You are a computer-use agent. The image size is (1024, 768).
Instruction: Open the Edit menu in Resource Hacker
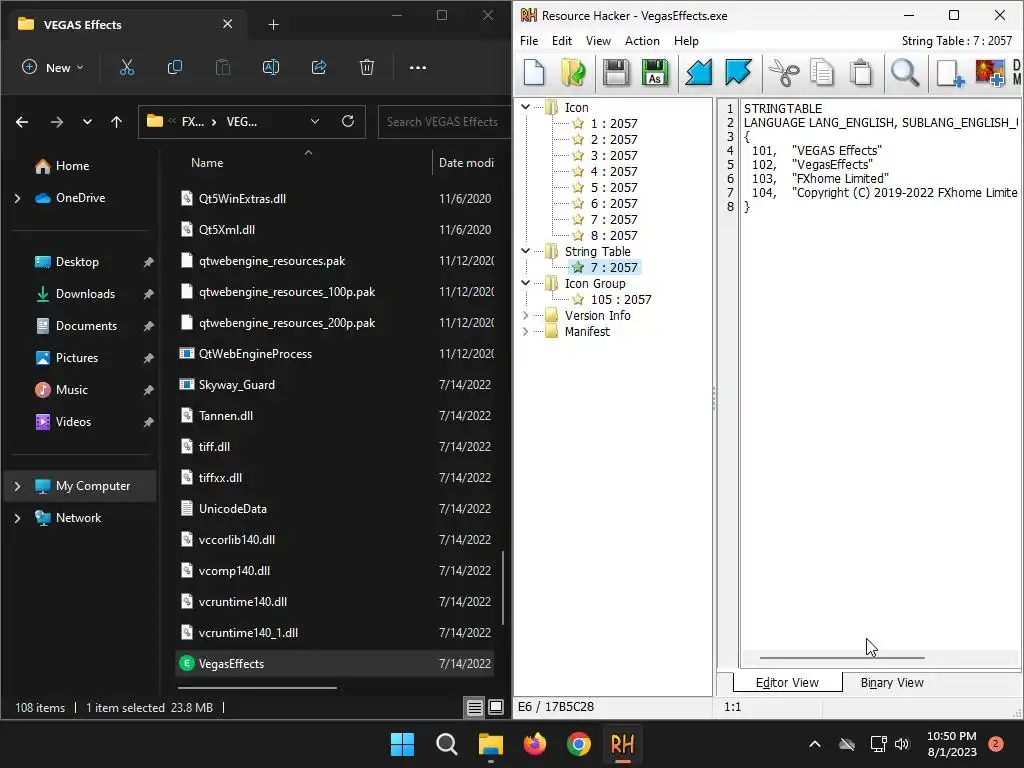(562, 40)
